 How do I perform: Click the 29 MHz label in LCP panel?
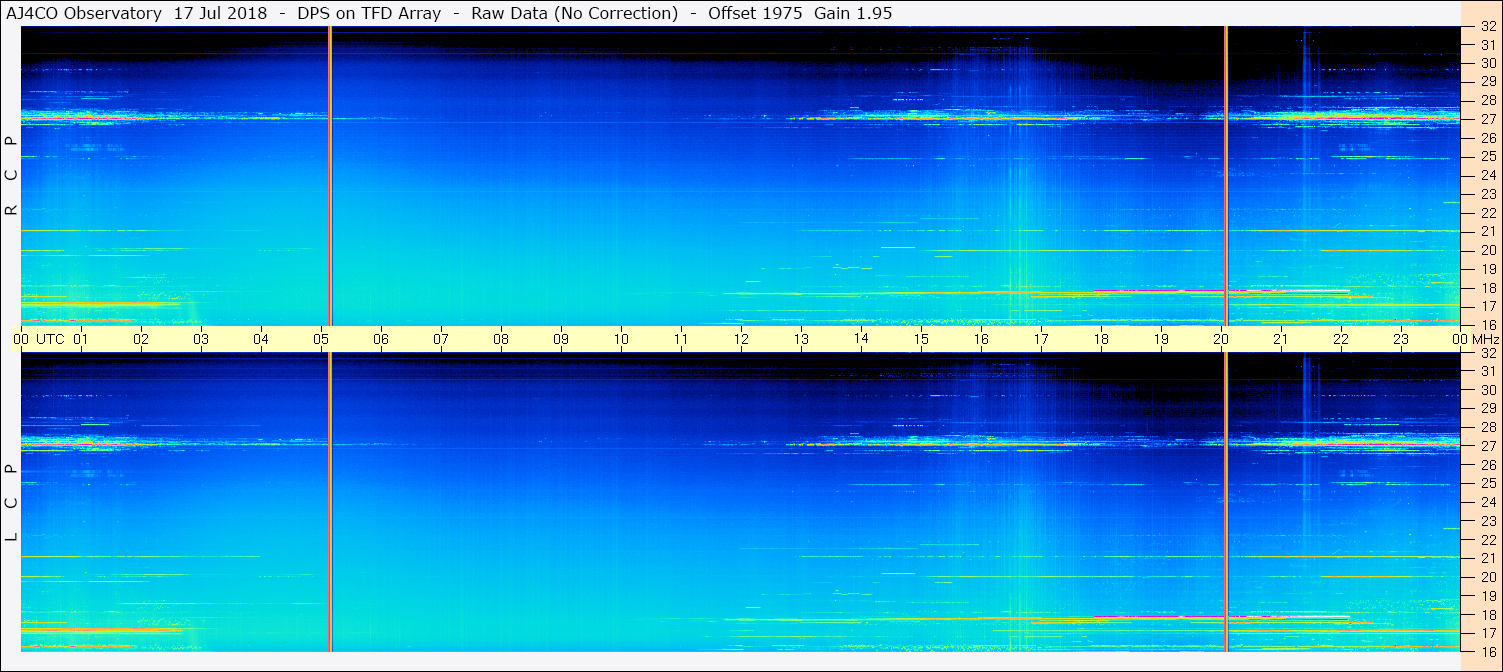pos(1487,409)
